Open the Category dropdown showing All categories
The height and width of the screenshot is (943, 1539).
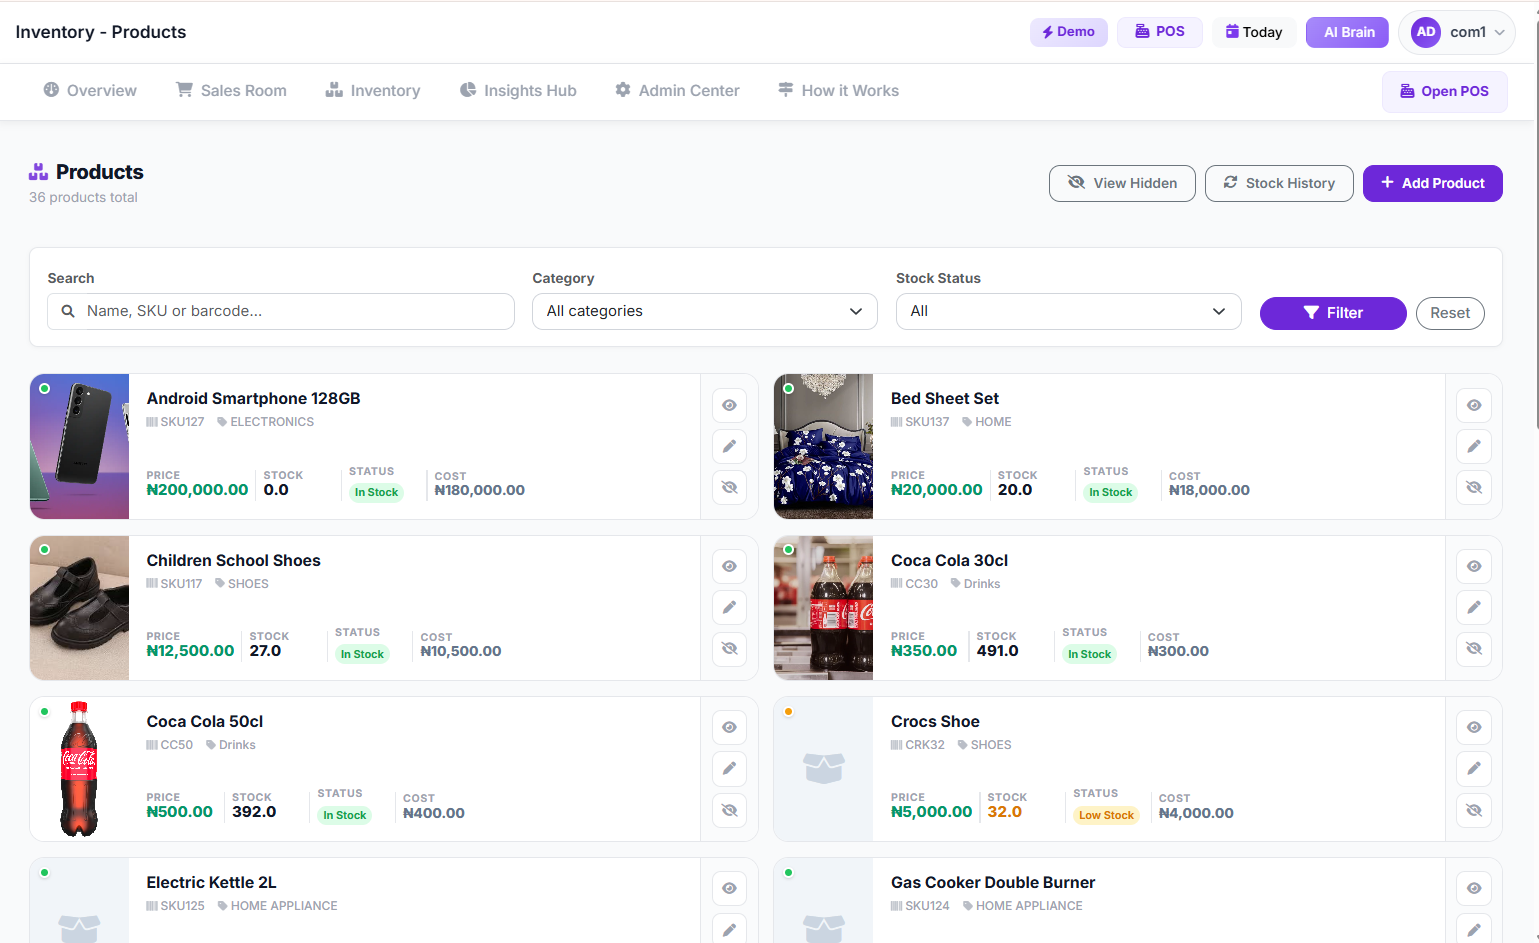[704, 311]
